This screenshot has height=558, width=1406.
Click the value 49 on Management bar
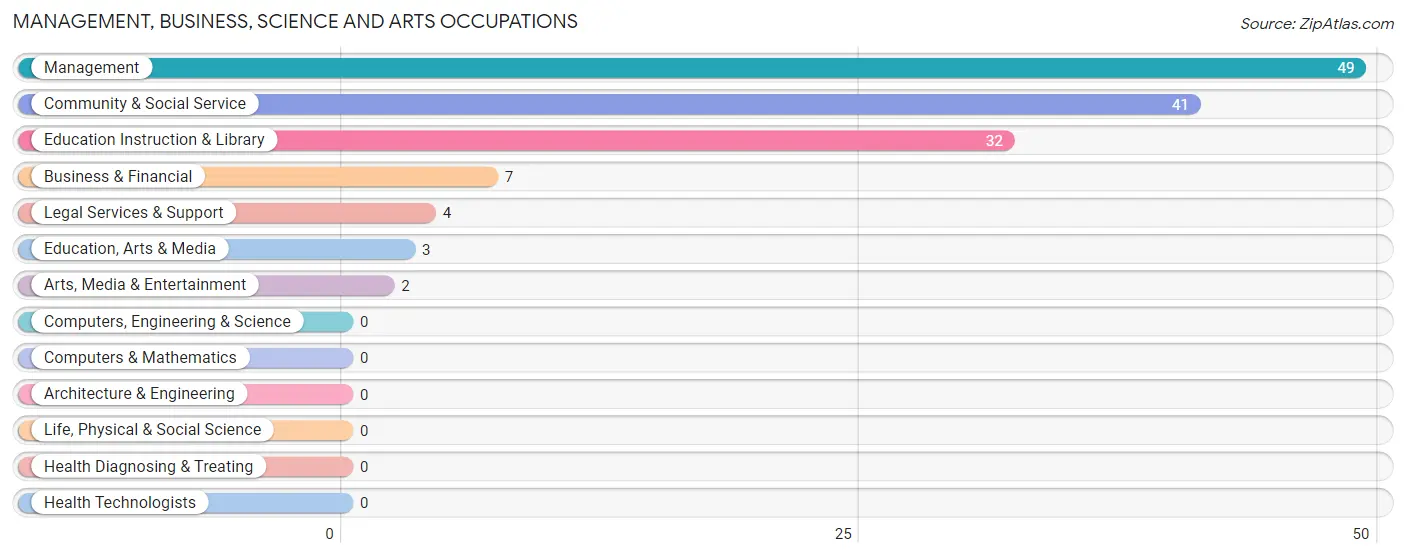click(1346, 68)
